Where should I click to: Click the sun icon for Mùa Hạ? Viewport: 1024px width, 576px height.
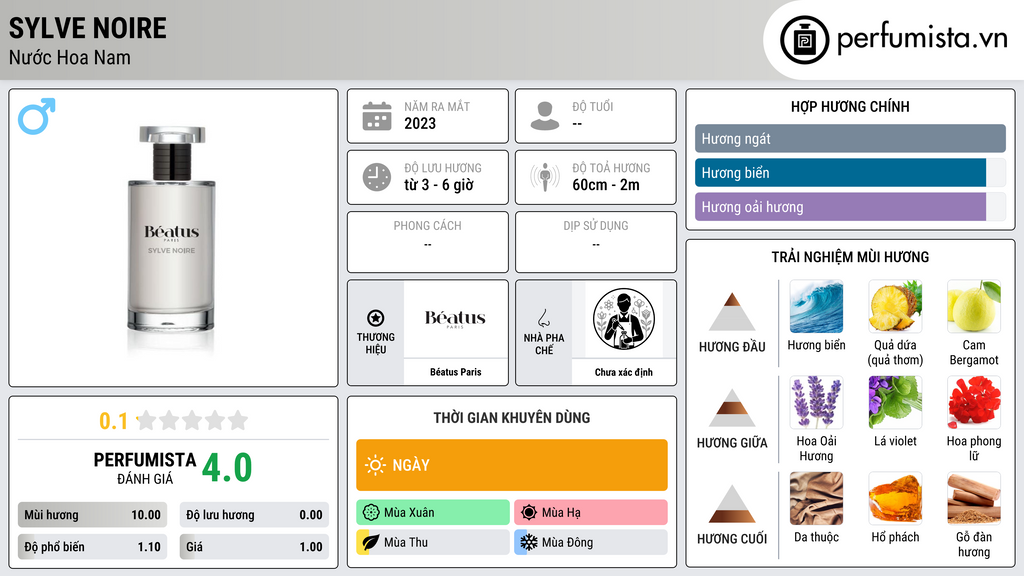[529, 513]
